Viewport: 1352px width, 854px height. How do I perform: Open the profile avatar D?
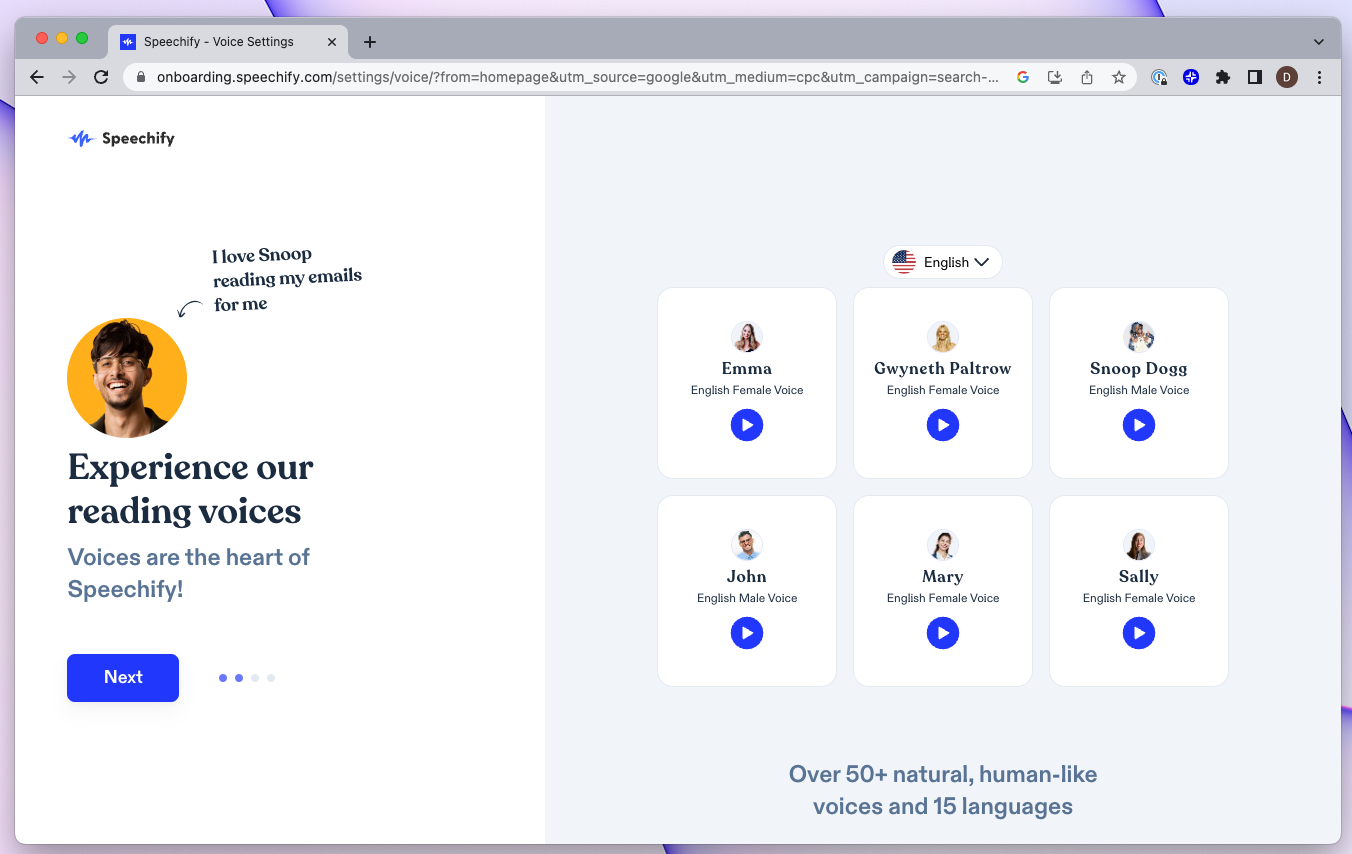1287,77
